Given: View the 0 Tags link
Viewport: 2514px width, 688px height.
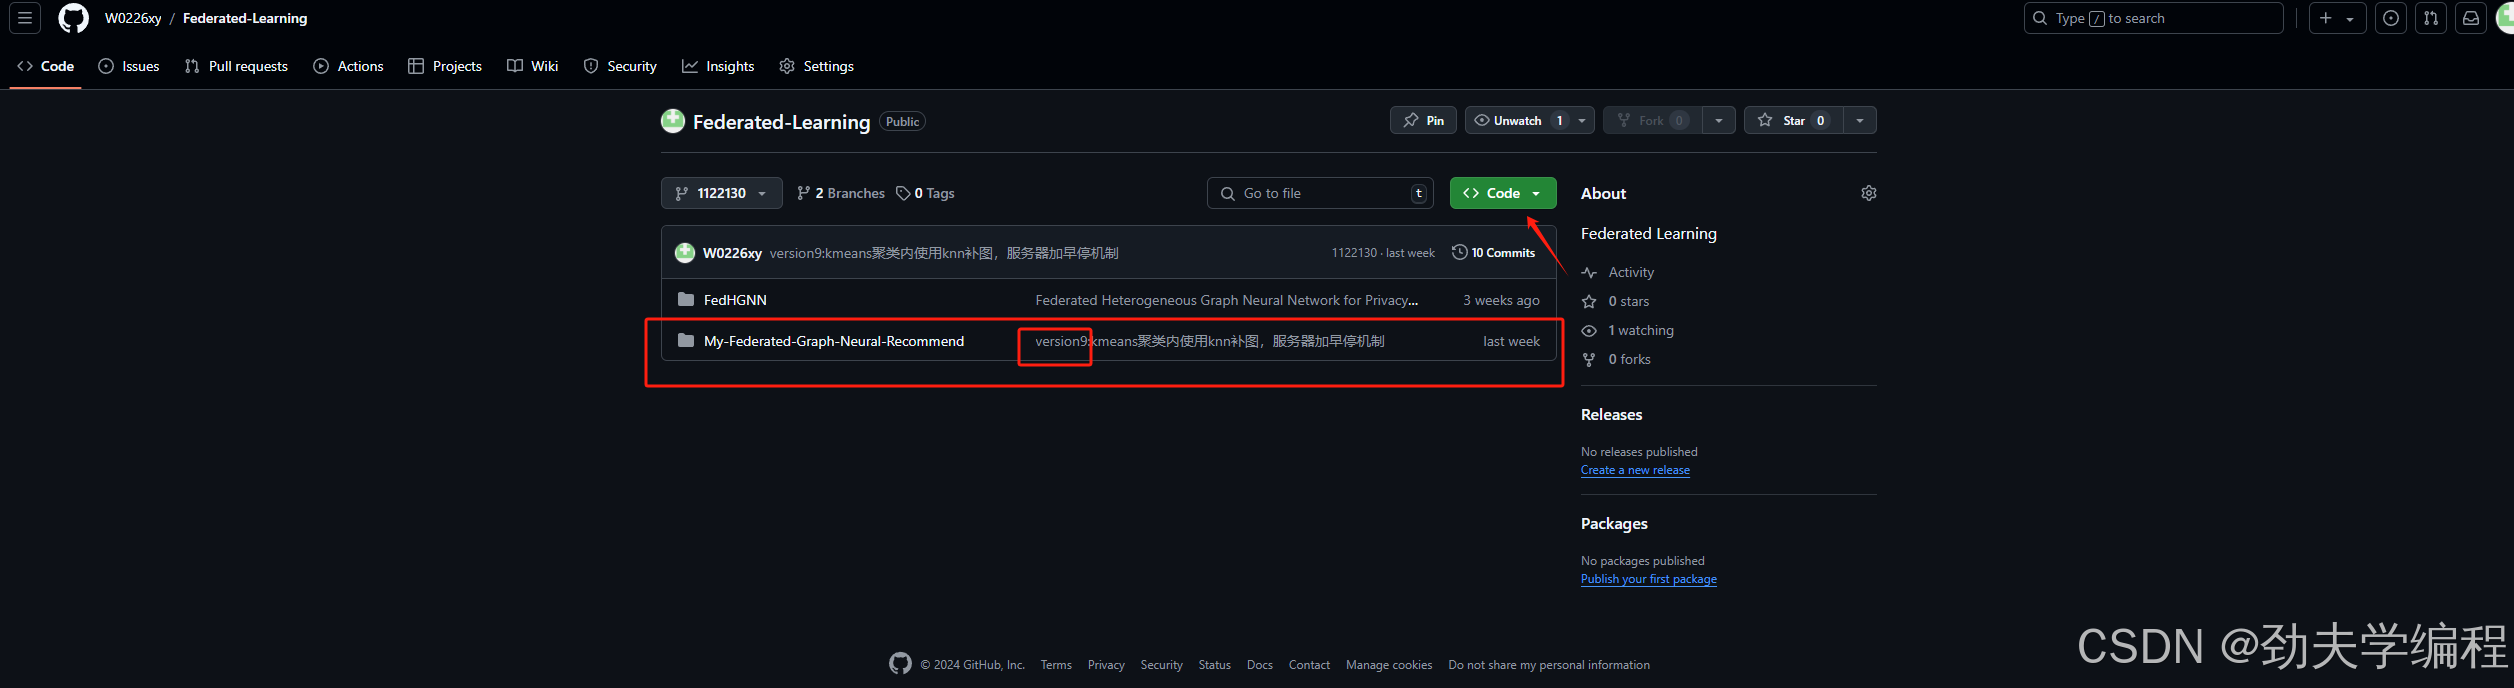Looking at the screenshot, I should pyautogui.click(x=925, y=193).
